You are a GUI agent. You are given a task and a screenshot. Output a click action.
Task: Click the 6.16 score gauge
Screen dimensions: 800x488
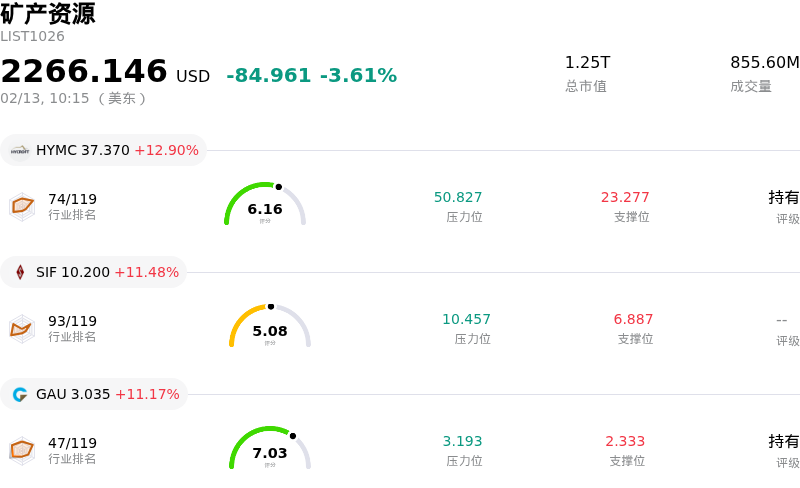[x=265, y=204]
